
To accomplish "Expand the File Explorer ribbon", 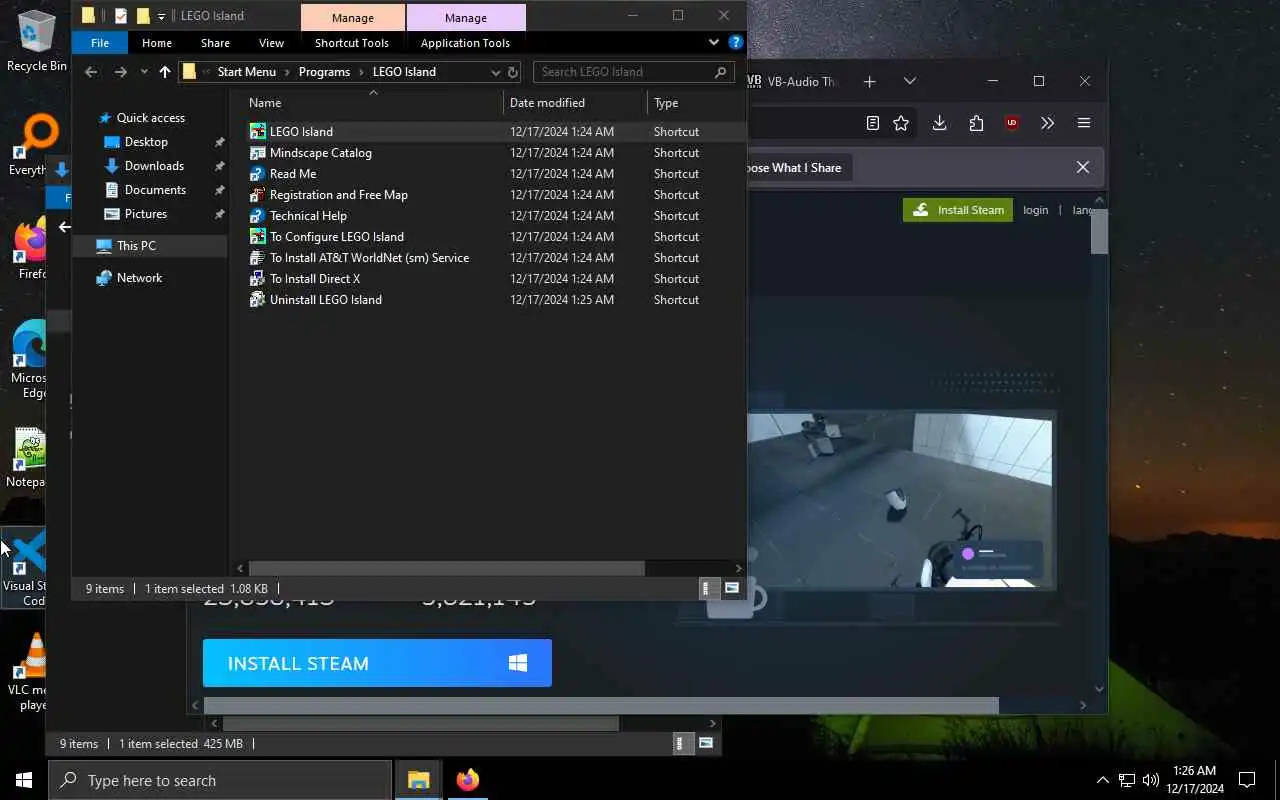I will tap(714, 43).
